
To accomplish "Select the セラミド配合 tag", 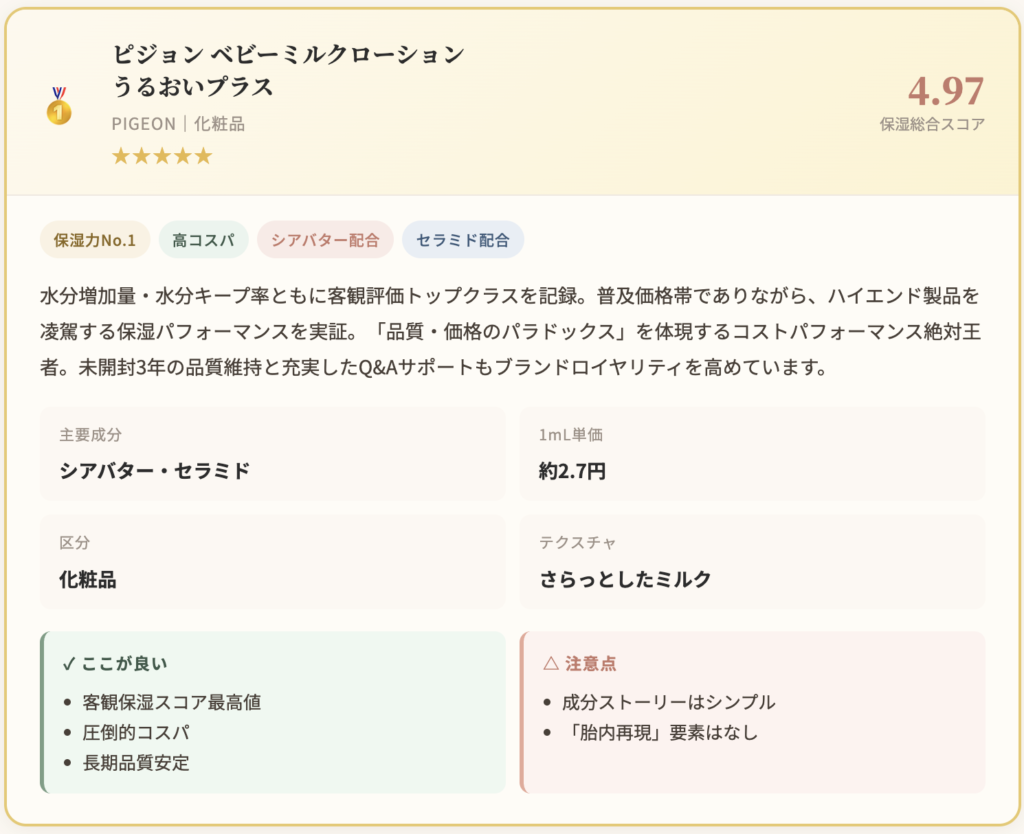I will click(463, 240).
